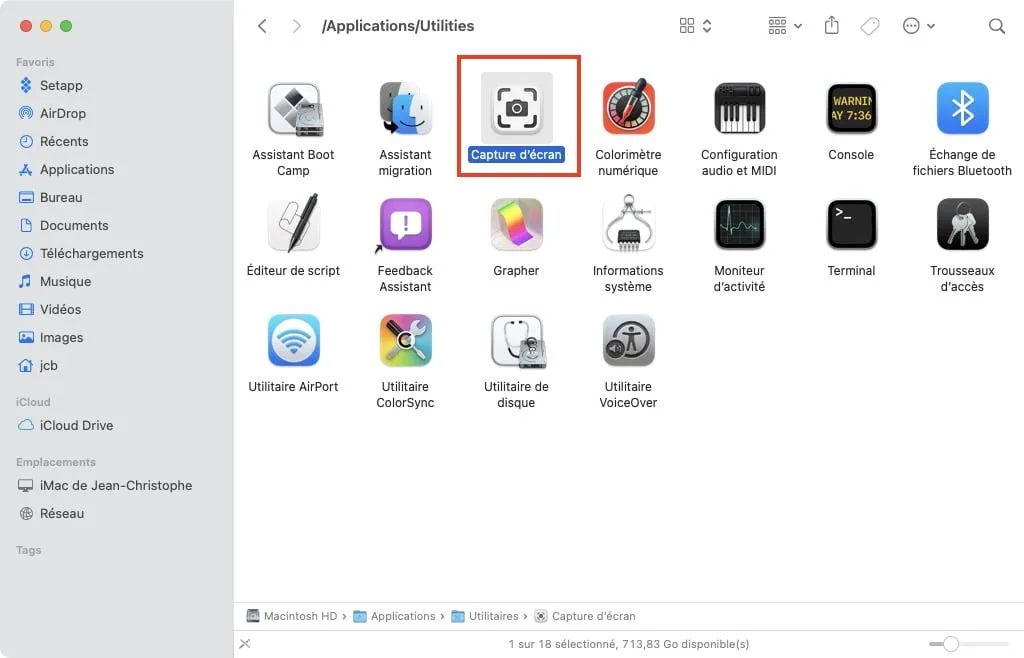Select the Utilitaire AirPort icon

[x=294, y=341]
